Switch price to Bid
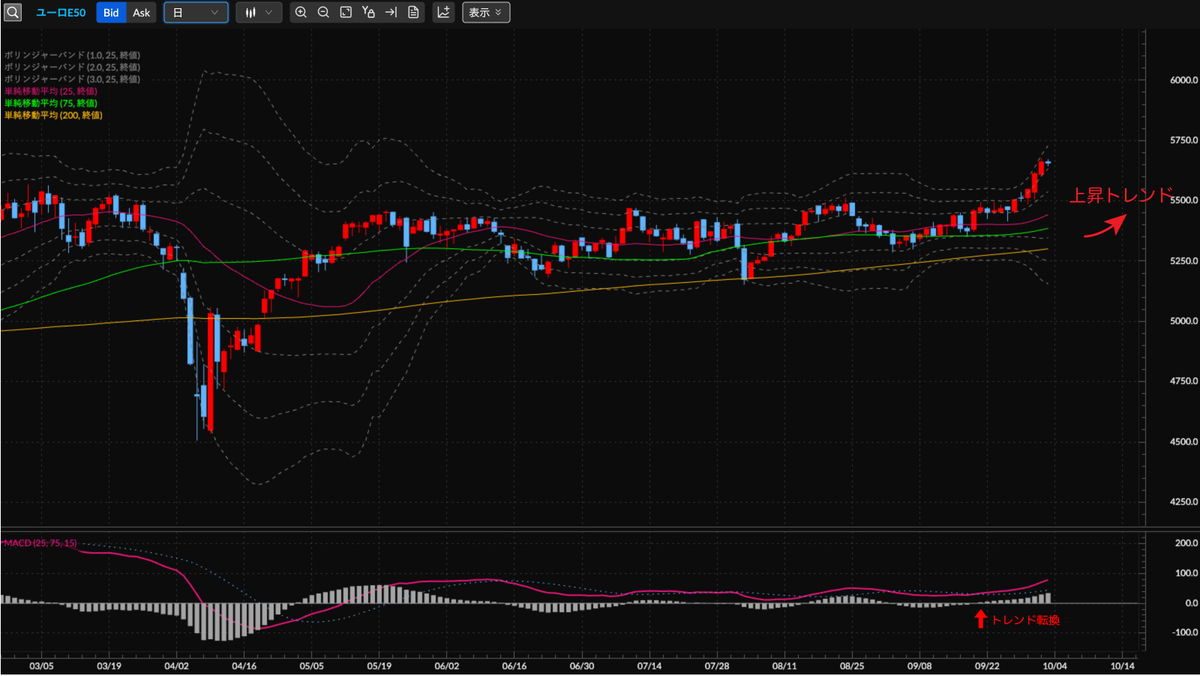The height and width of the screenshot is (676, 1200). 111,13
